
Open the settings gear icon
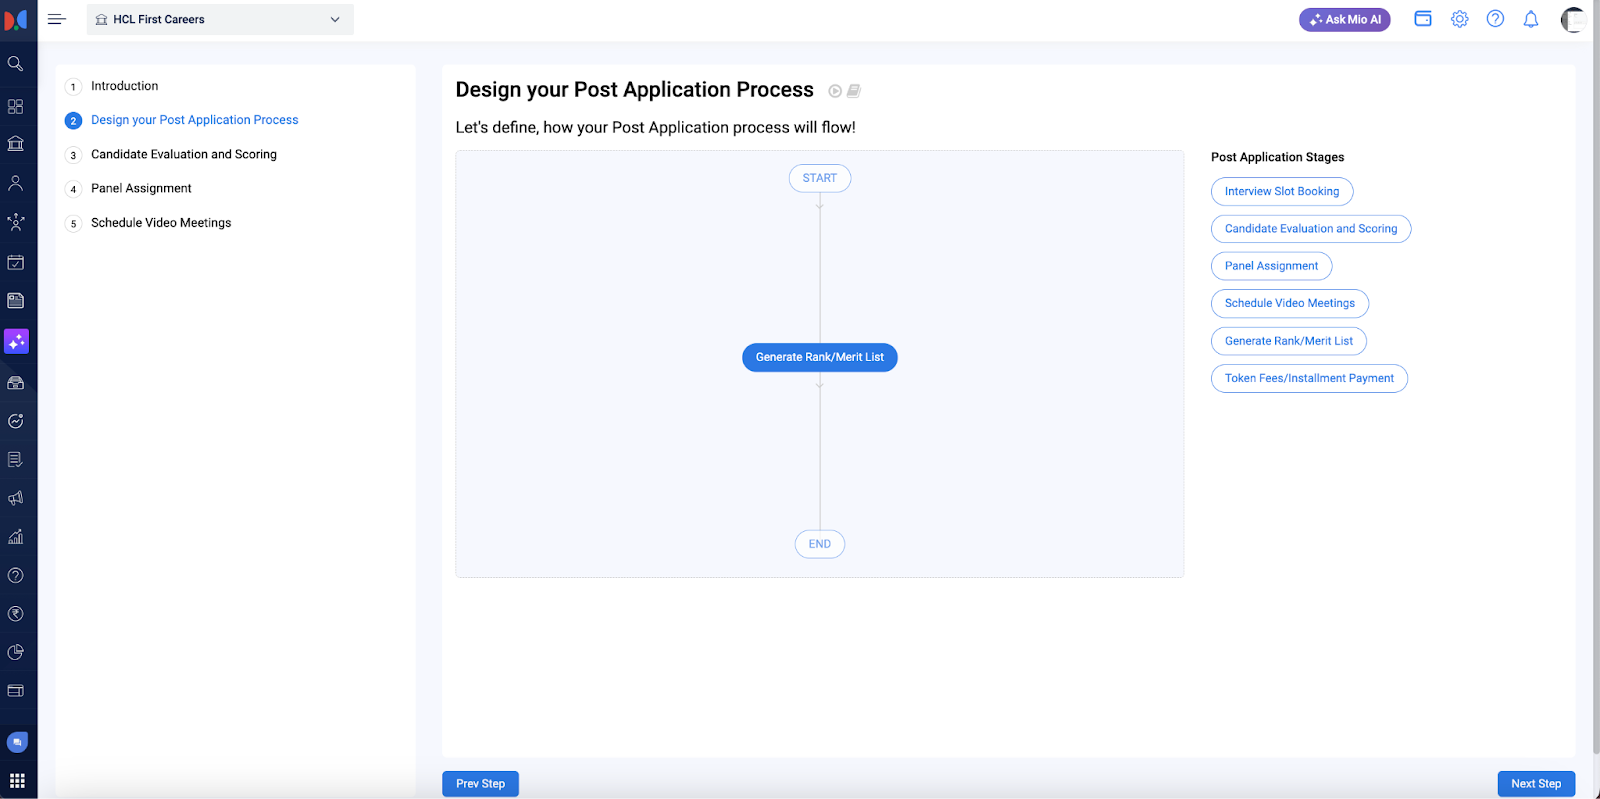pos(1459,19)
